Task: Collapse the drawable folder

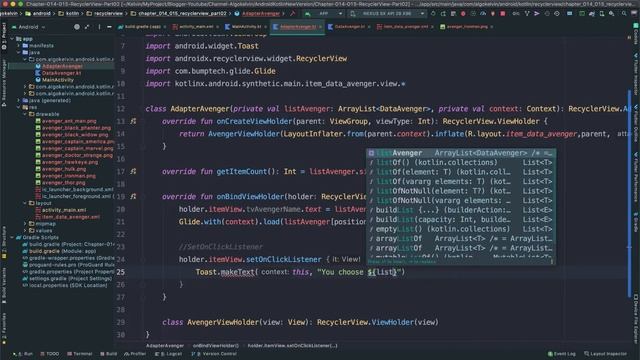Action: point(25,114)
